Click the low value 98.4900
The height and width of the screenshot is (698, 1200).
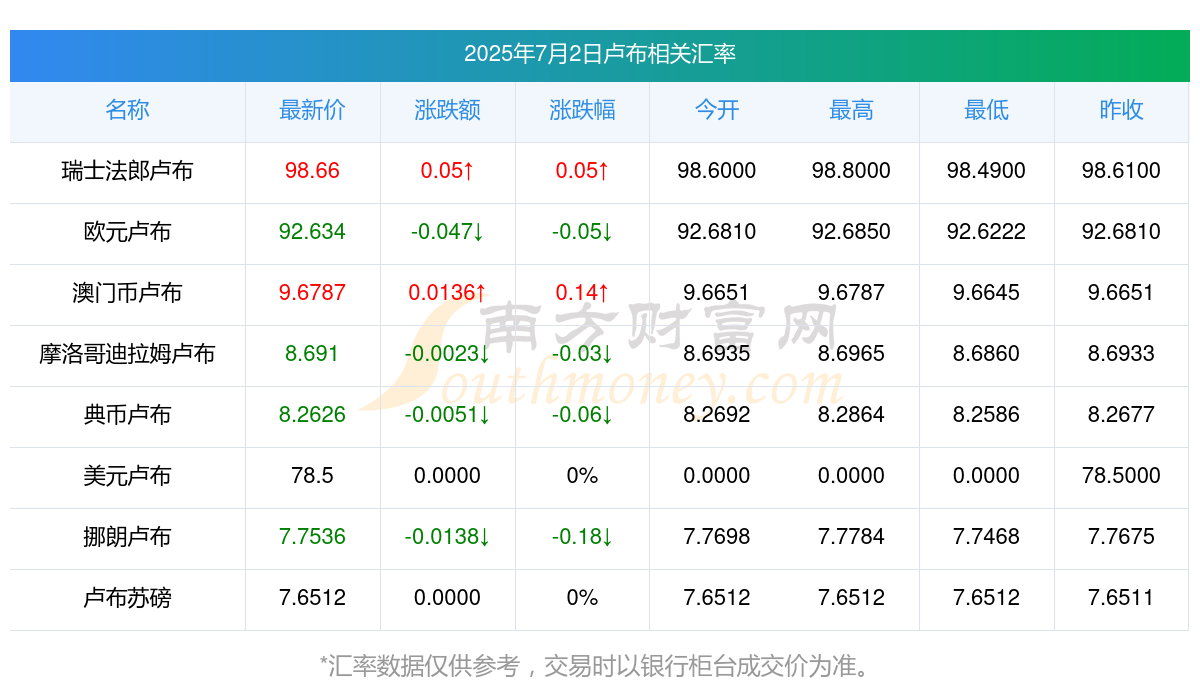point(986,171)
